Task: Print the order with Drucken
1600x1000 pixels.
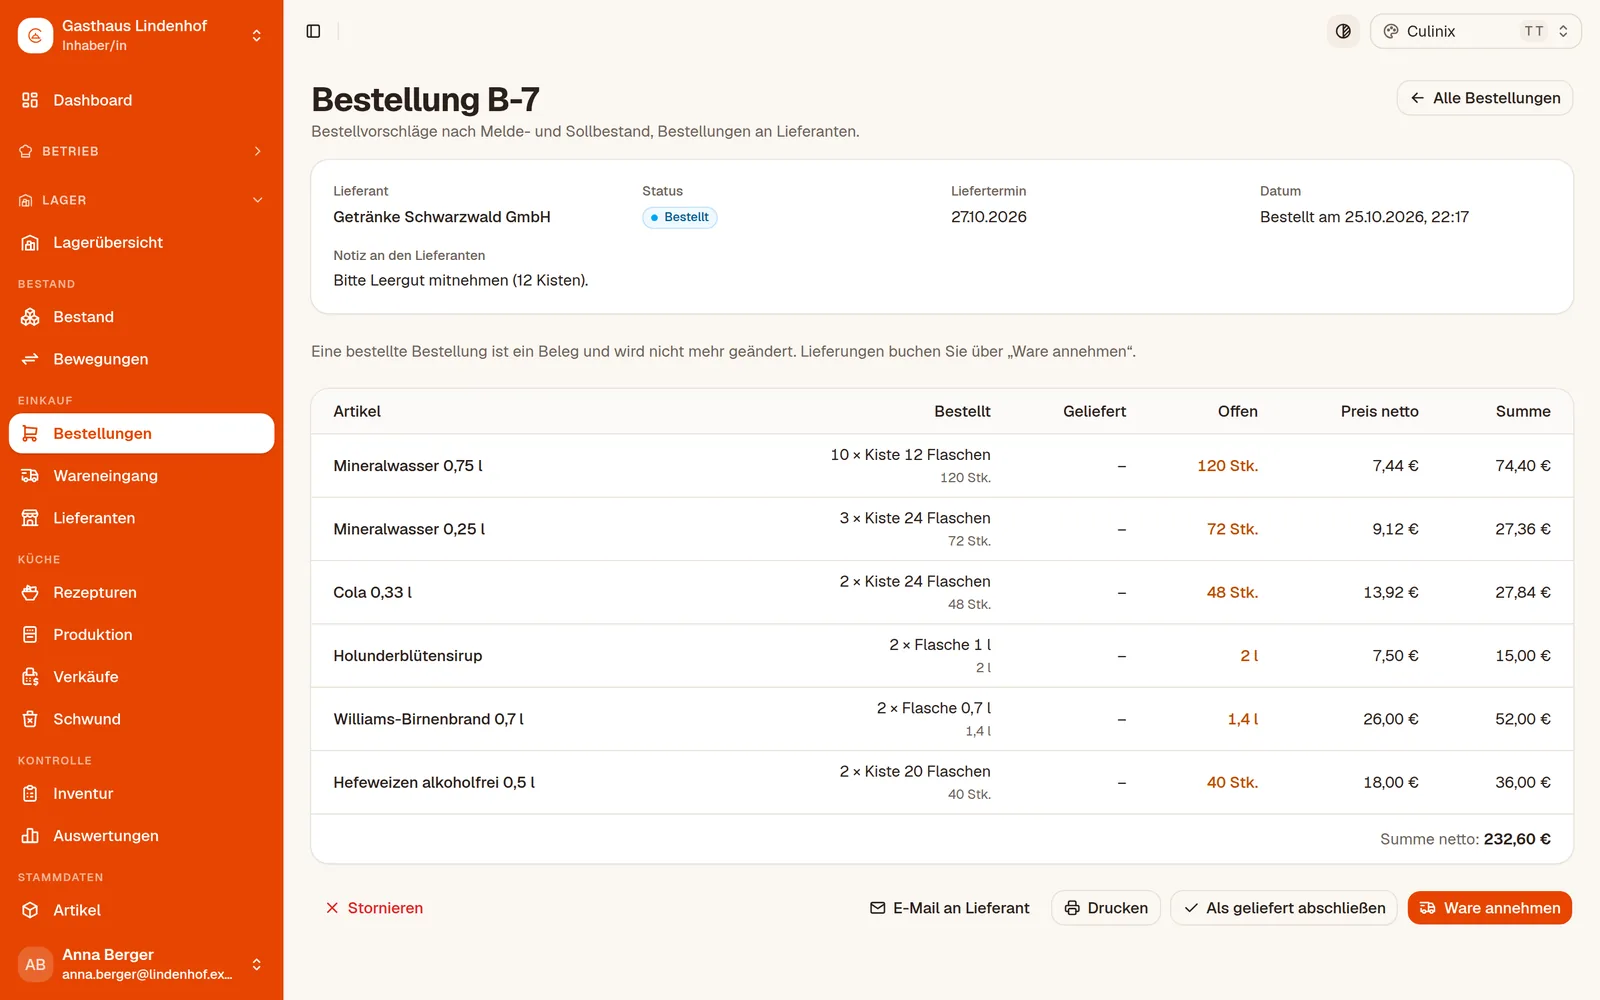Action: tap(1106, 908)
